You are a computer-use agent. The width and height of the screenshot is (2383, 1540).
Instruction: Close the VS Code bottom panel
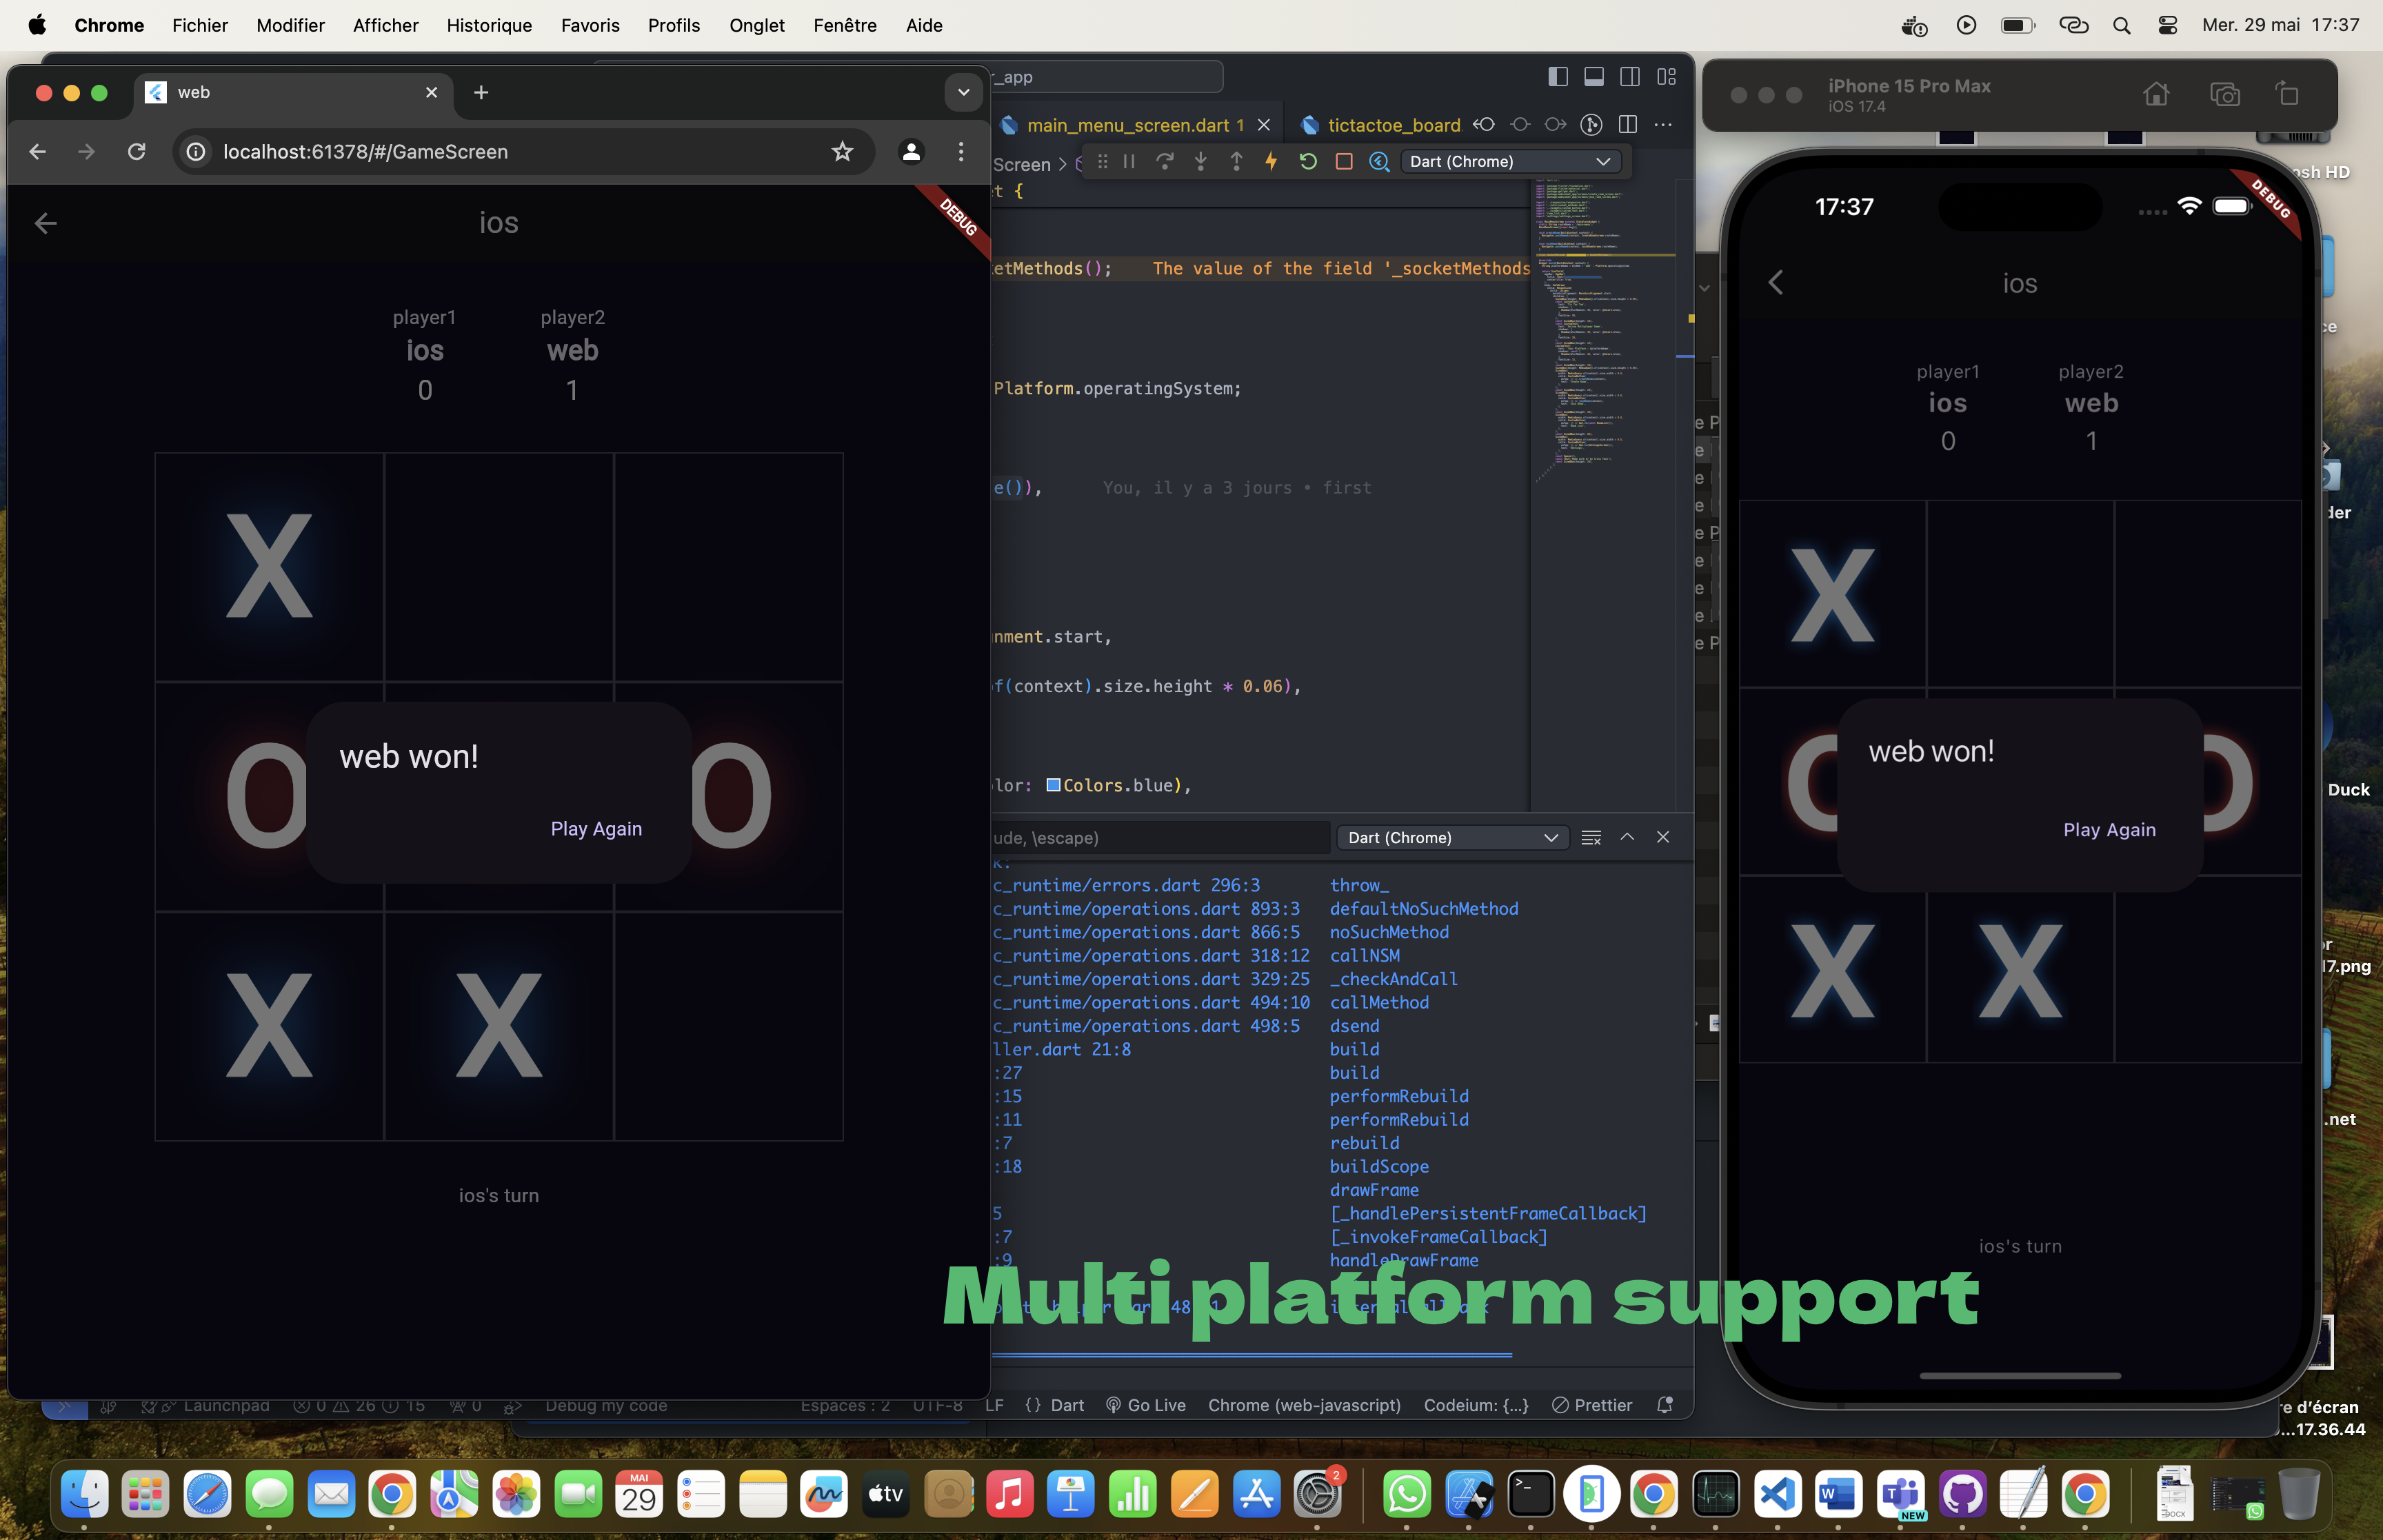point(1663,837)
